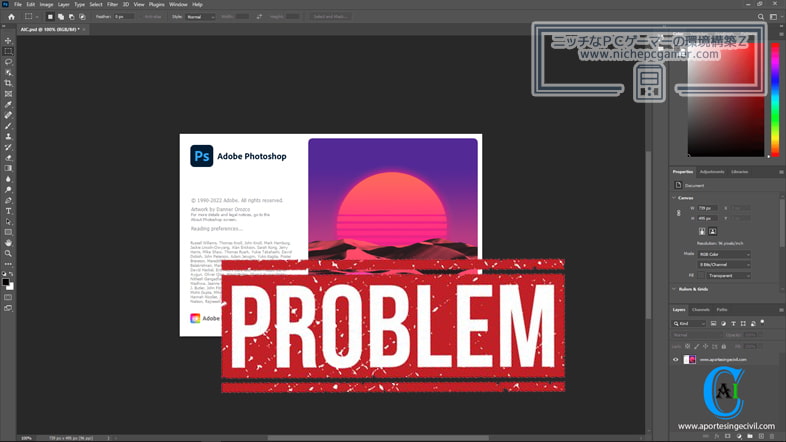The width and height of the screenshot is (786, 442).
Task: Select the Eraser tool
Action: click(x=8, y=158)
